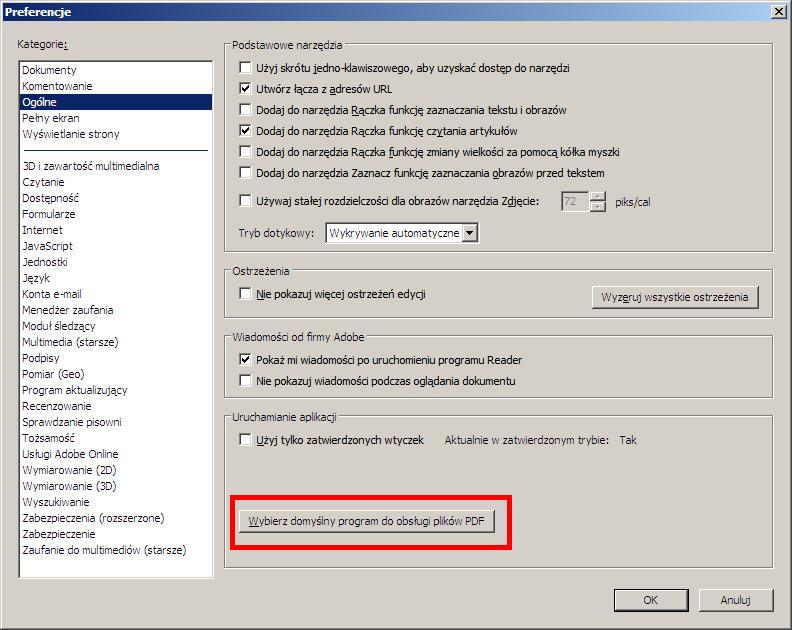The width and height of the screenshot is (792, 630).
Task: Click Wyzeruj wszystkie ostrzeżenia button
Action: click(x=675, y=298)
